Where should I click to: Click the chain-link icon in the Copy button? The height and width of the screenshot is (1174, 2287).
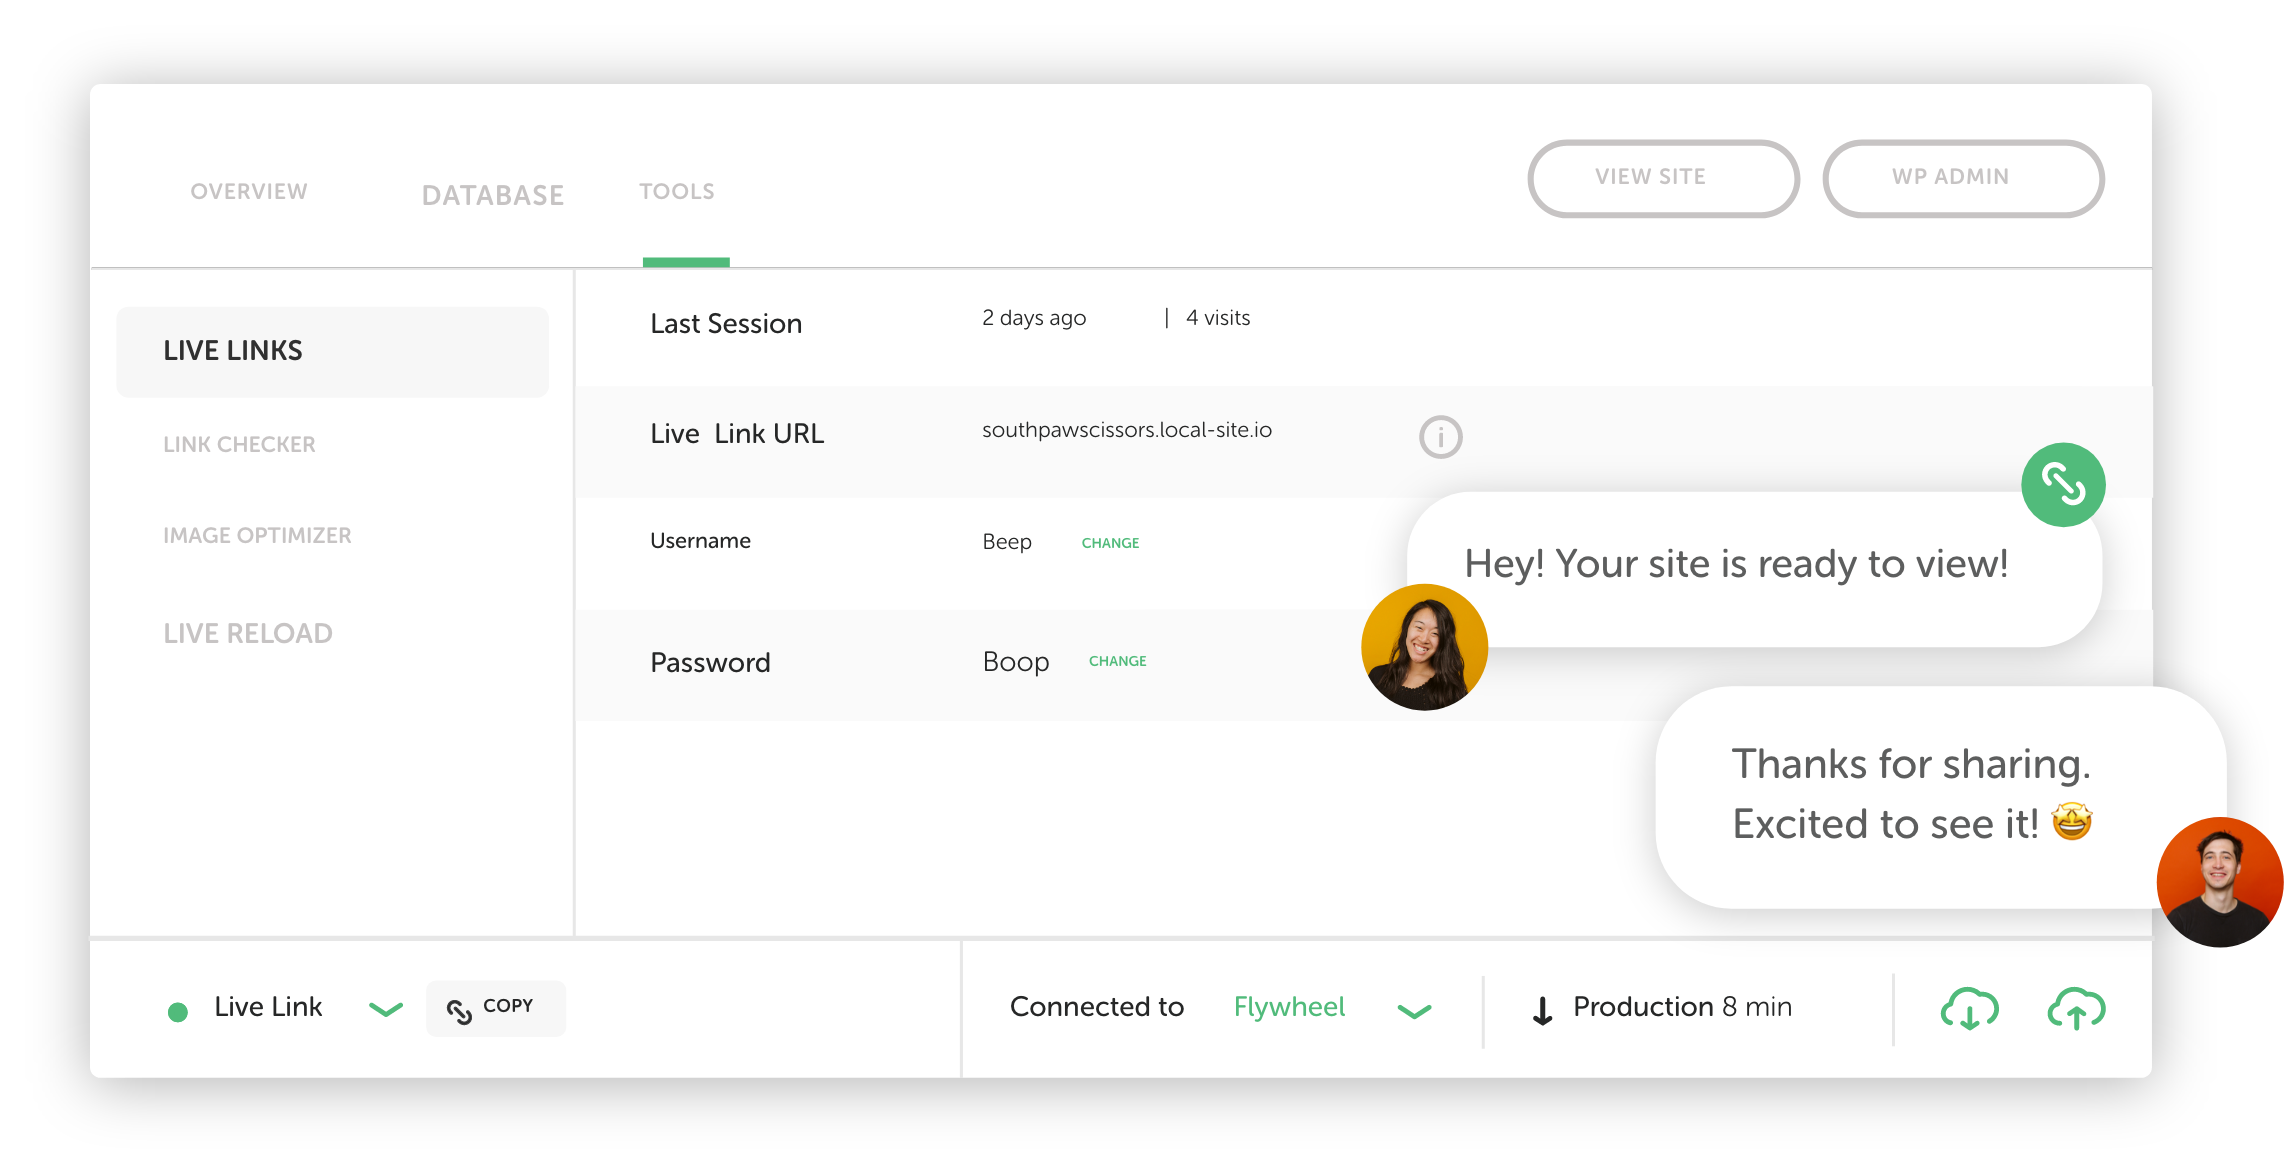click(459, 1011)
